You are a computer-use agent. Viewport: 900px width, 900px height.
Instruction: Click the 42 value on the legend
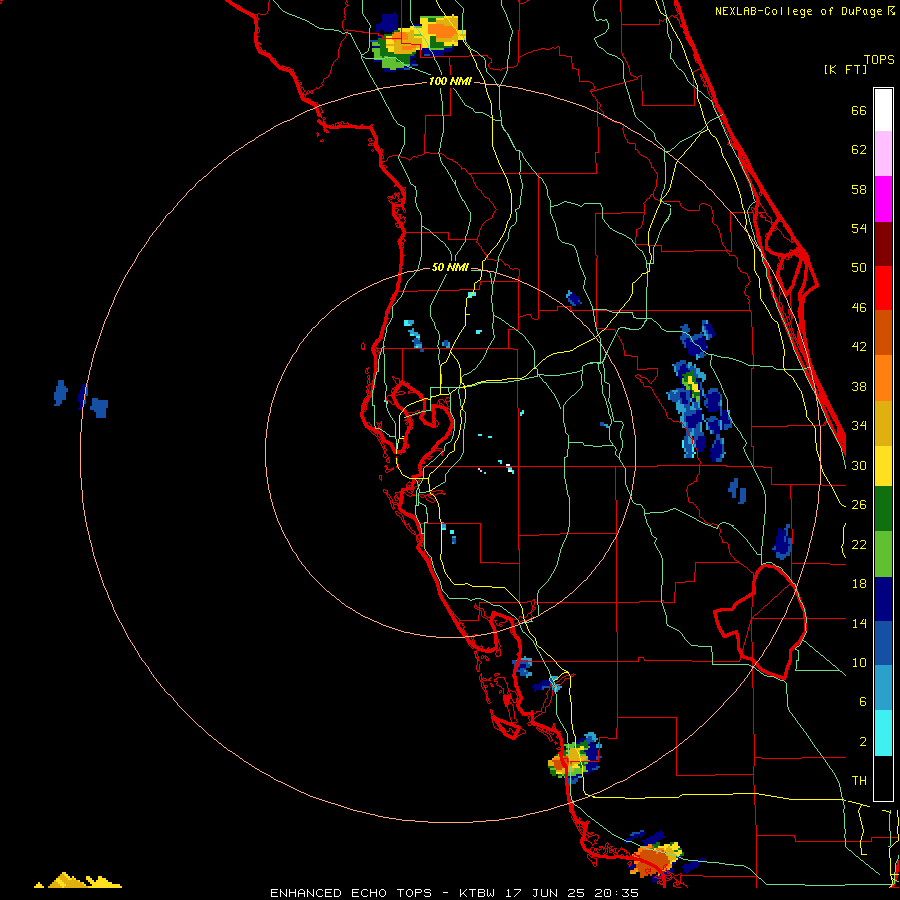859,347
